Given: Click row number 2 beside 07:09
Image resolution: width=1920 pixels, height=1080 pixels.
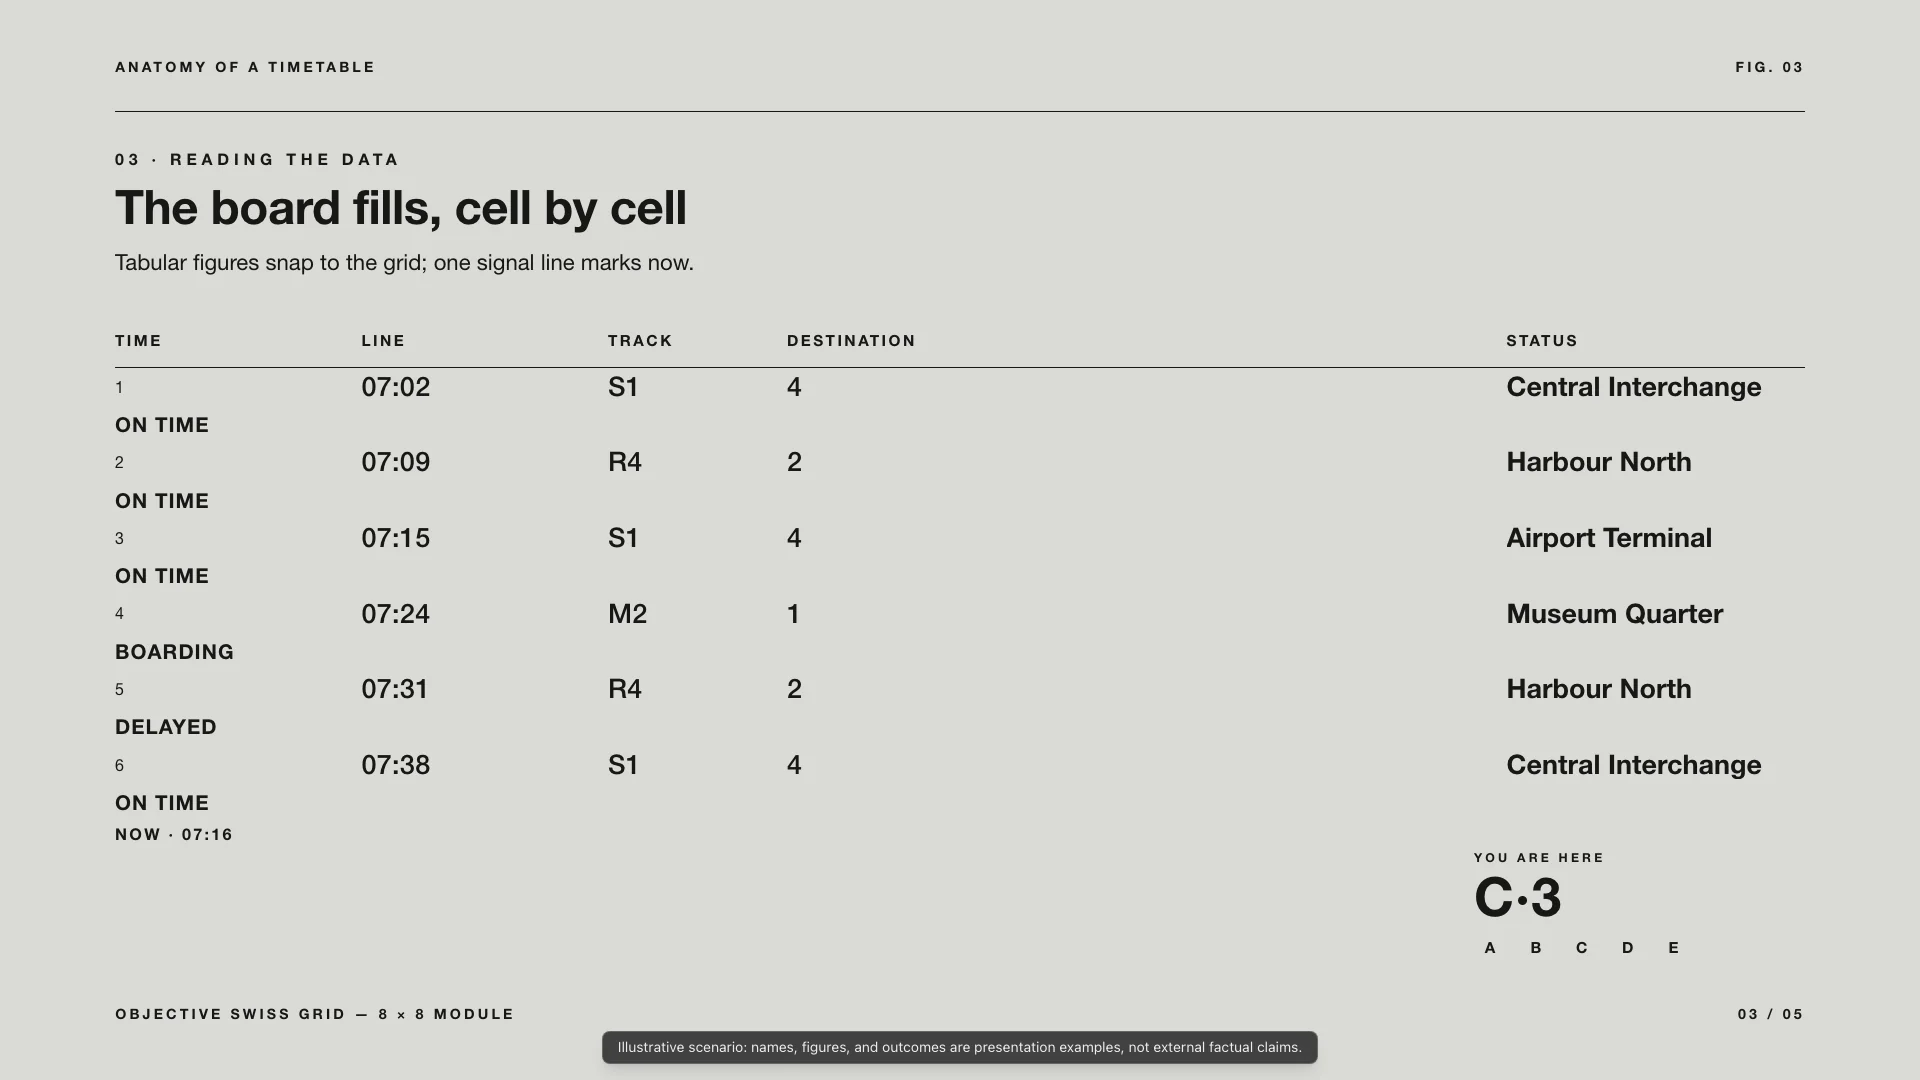Looking at the screenshot, I should (x=119, y=463).
